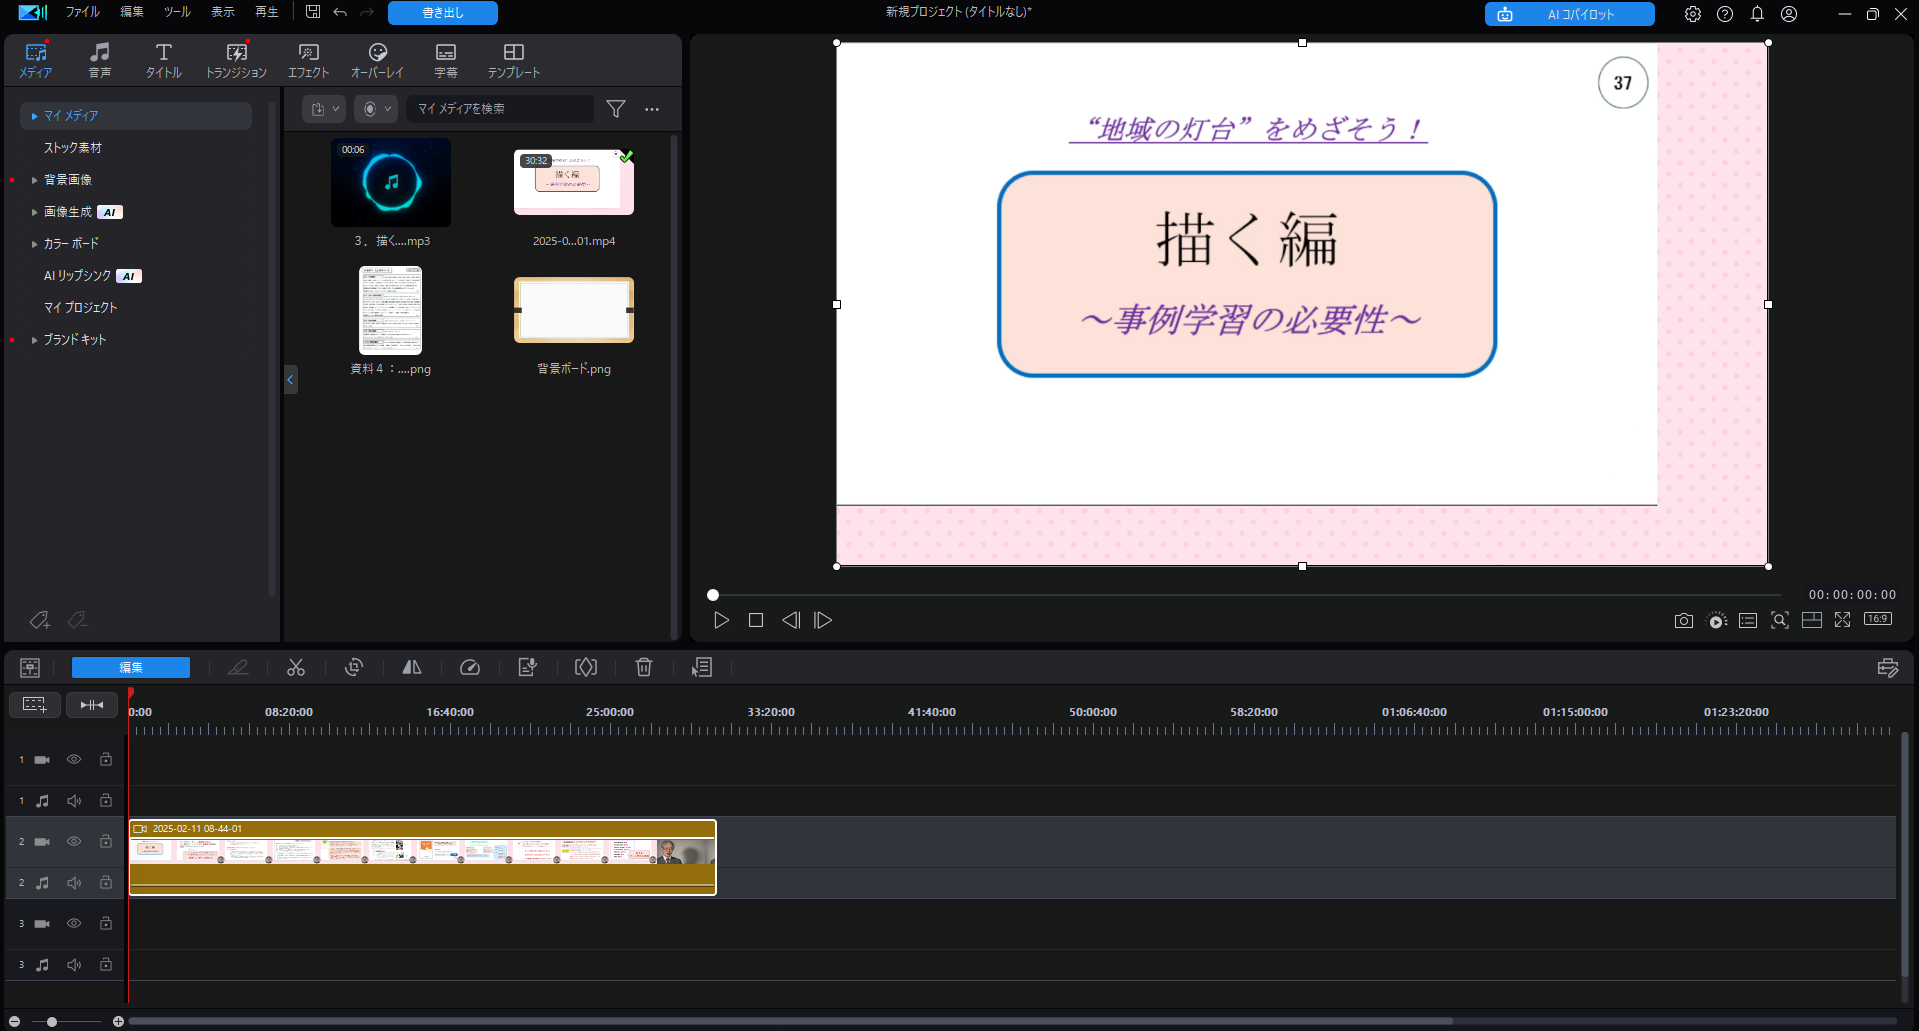1919x1031 pixels.
Task: Open the 編集 menu in the menu bar
Action: tap(132, 12)
